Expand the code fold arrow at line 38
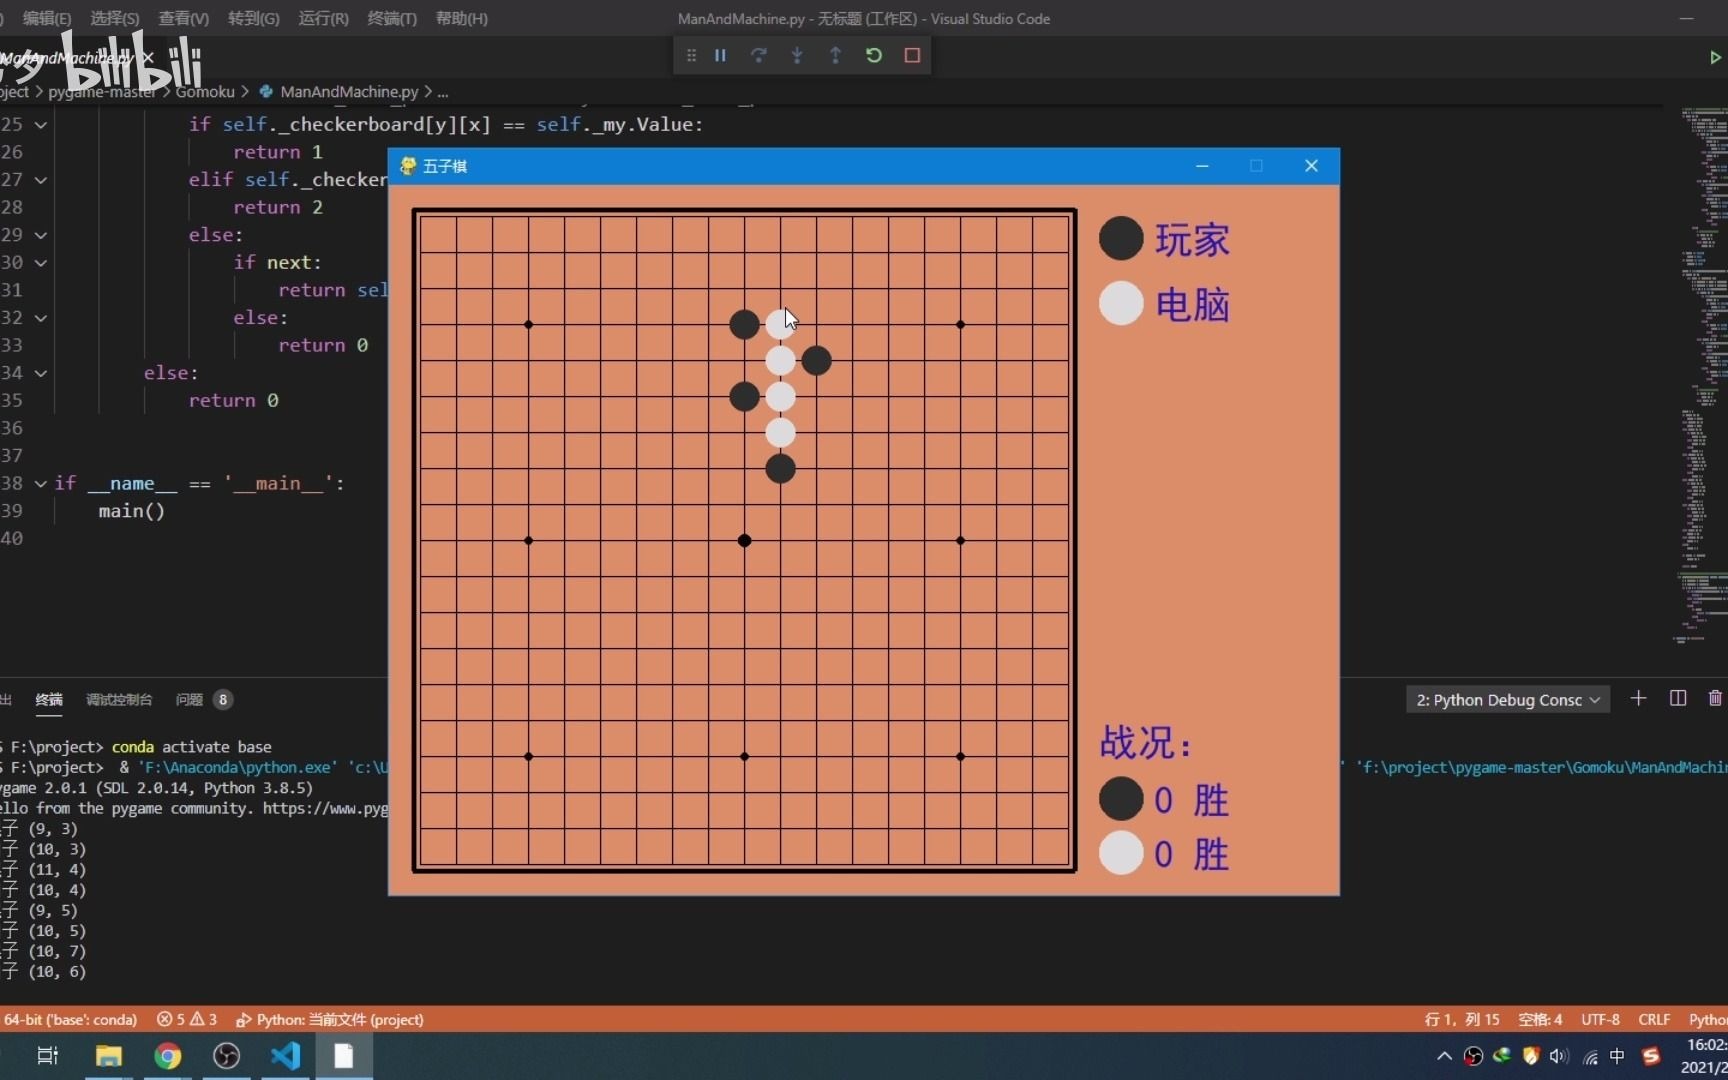1728x1080 pixels. pyautogui.click(x=40, y=483)
